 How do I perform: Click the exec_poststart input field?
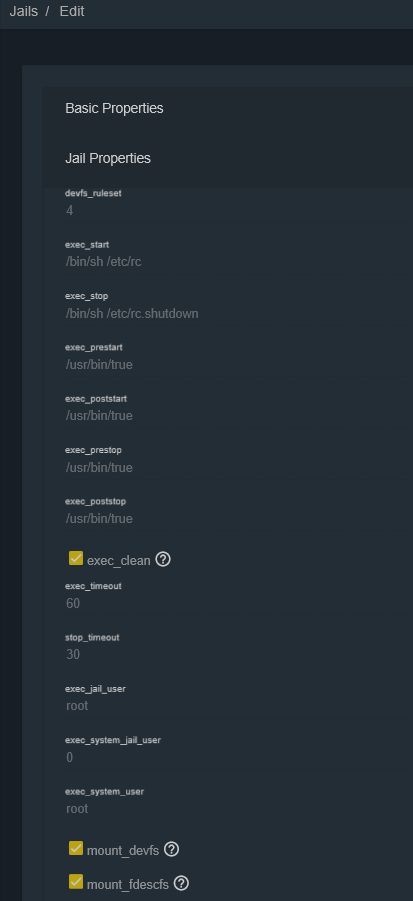(x=239, y=415)
